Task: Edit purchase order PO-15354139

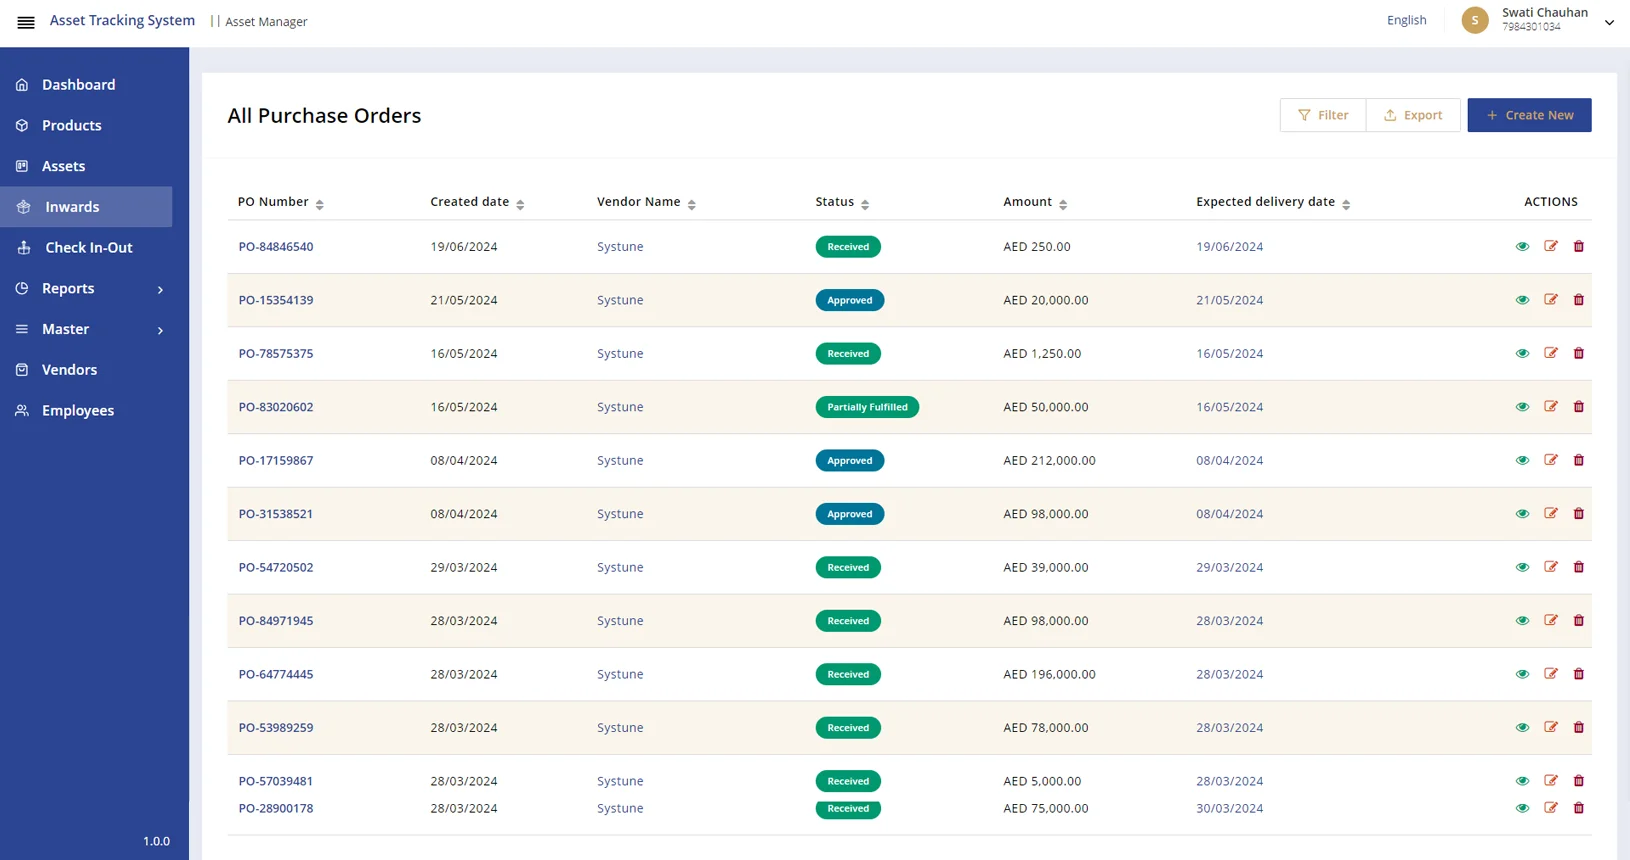Action: pos(1551,300)
